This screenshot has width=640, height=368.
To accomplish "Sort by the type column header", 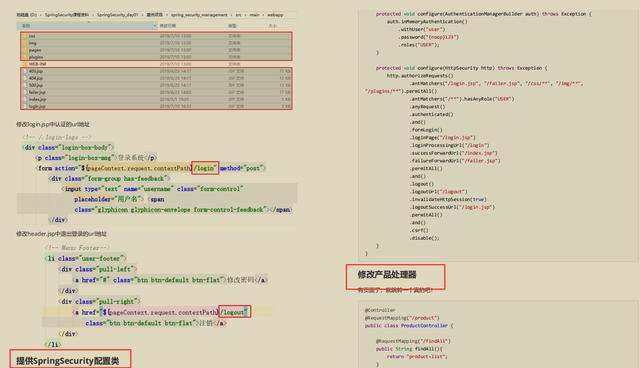I will (x=232, y=26).
